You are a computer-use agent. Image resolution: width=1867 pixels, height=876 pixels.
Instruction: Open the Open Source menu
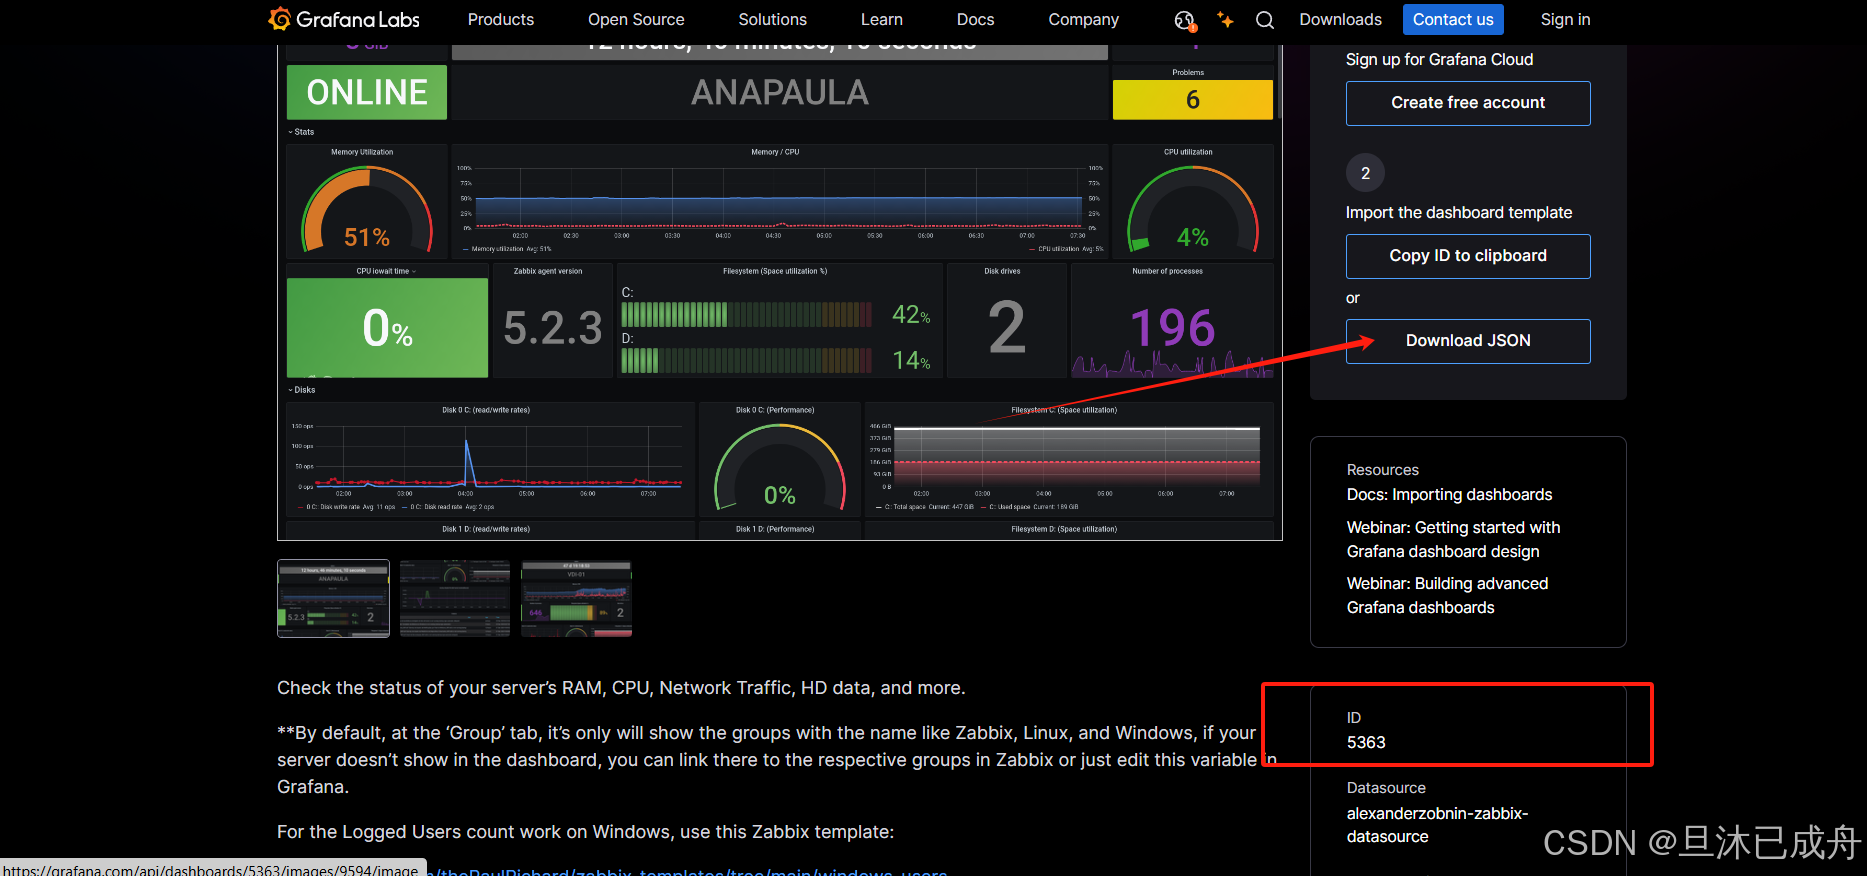tap(636, 19)
